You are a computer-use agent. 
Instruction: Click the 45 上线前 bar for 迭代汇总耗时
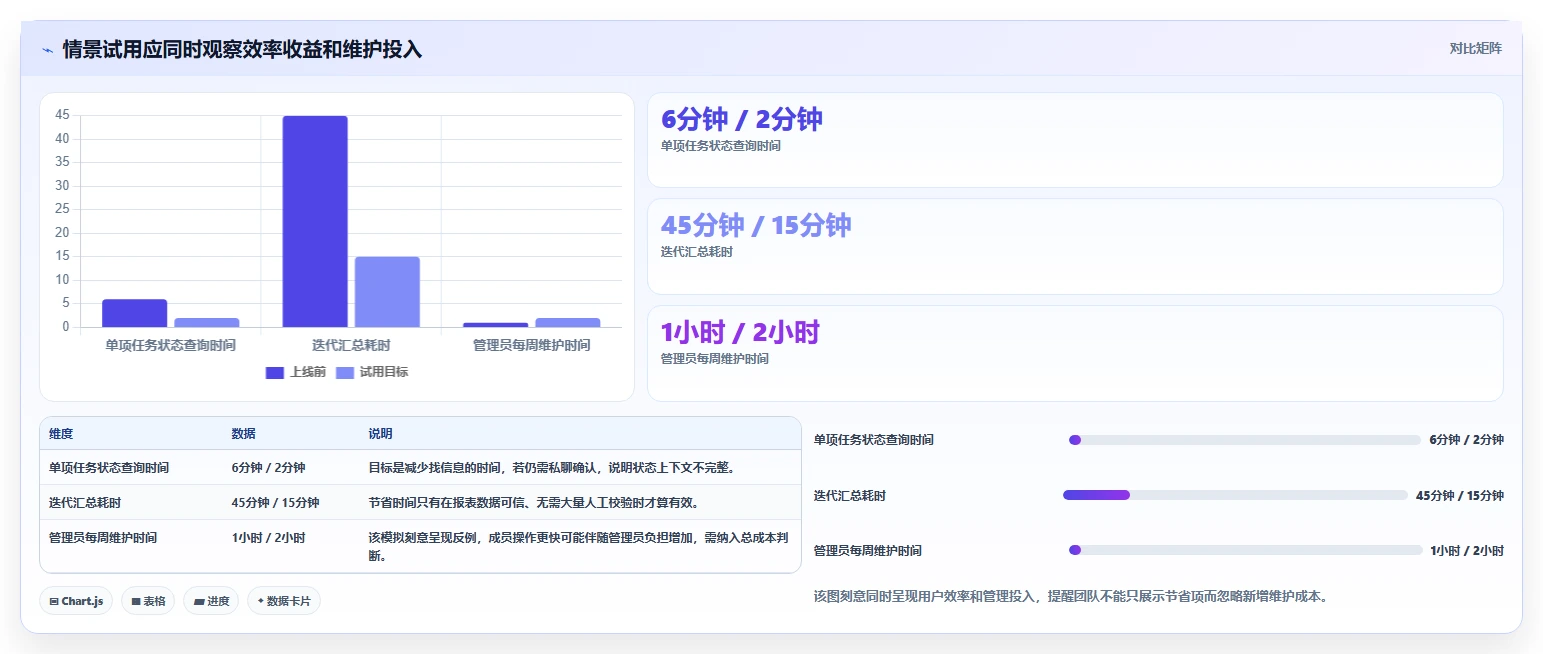(315, 221)
